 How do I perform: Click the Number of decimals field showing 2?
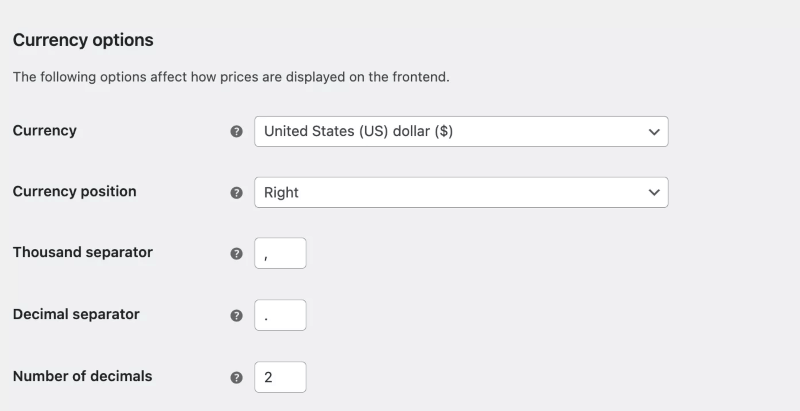pyautogui.click(x=280, y=377)
